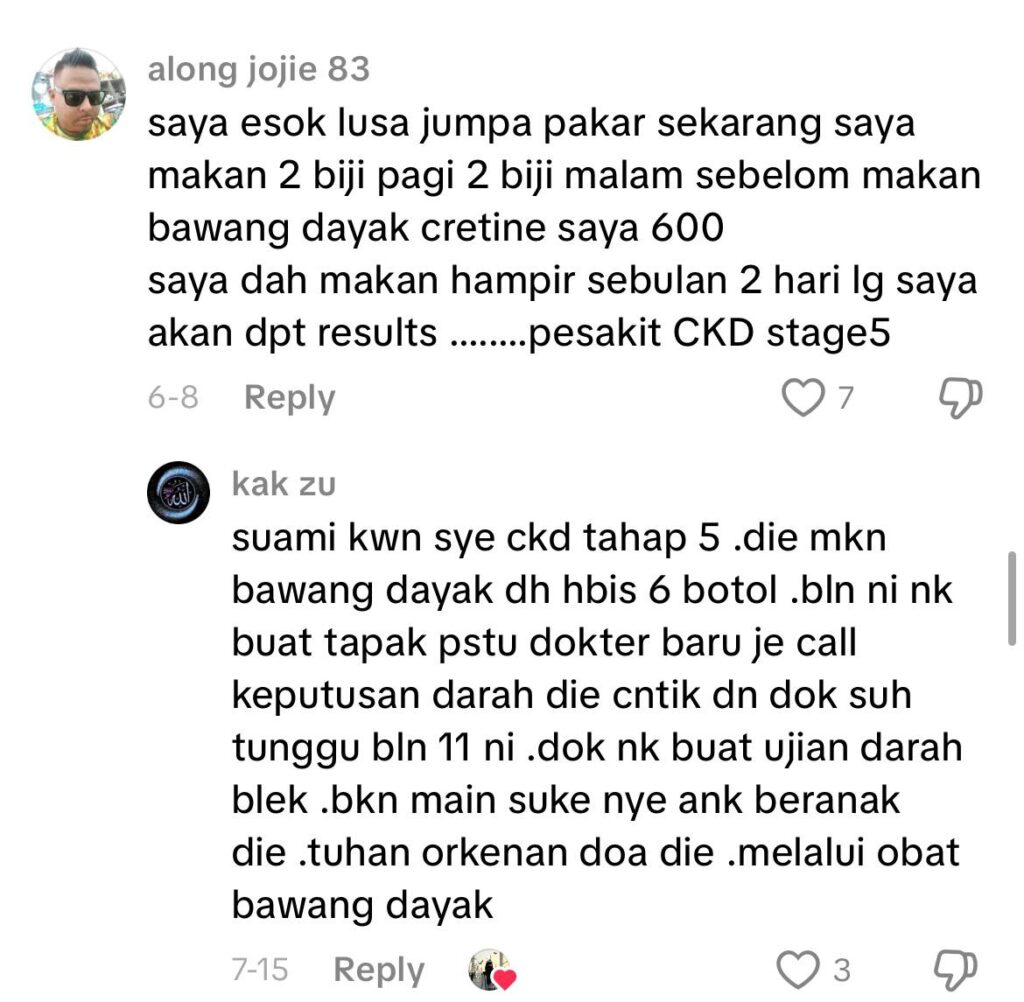Like along jojie 83's comment with heart
Screen dimensions: 1024x1002
coord(803,397)
